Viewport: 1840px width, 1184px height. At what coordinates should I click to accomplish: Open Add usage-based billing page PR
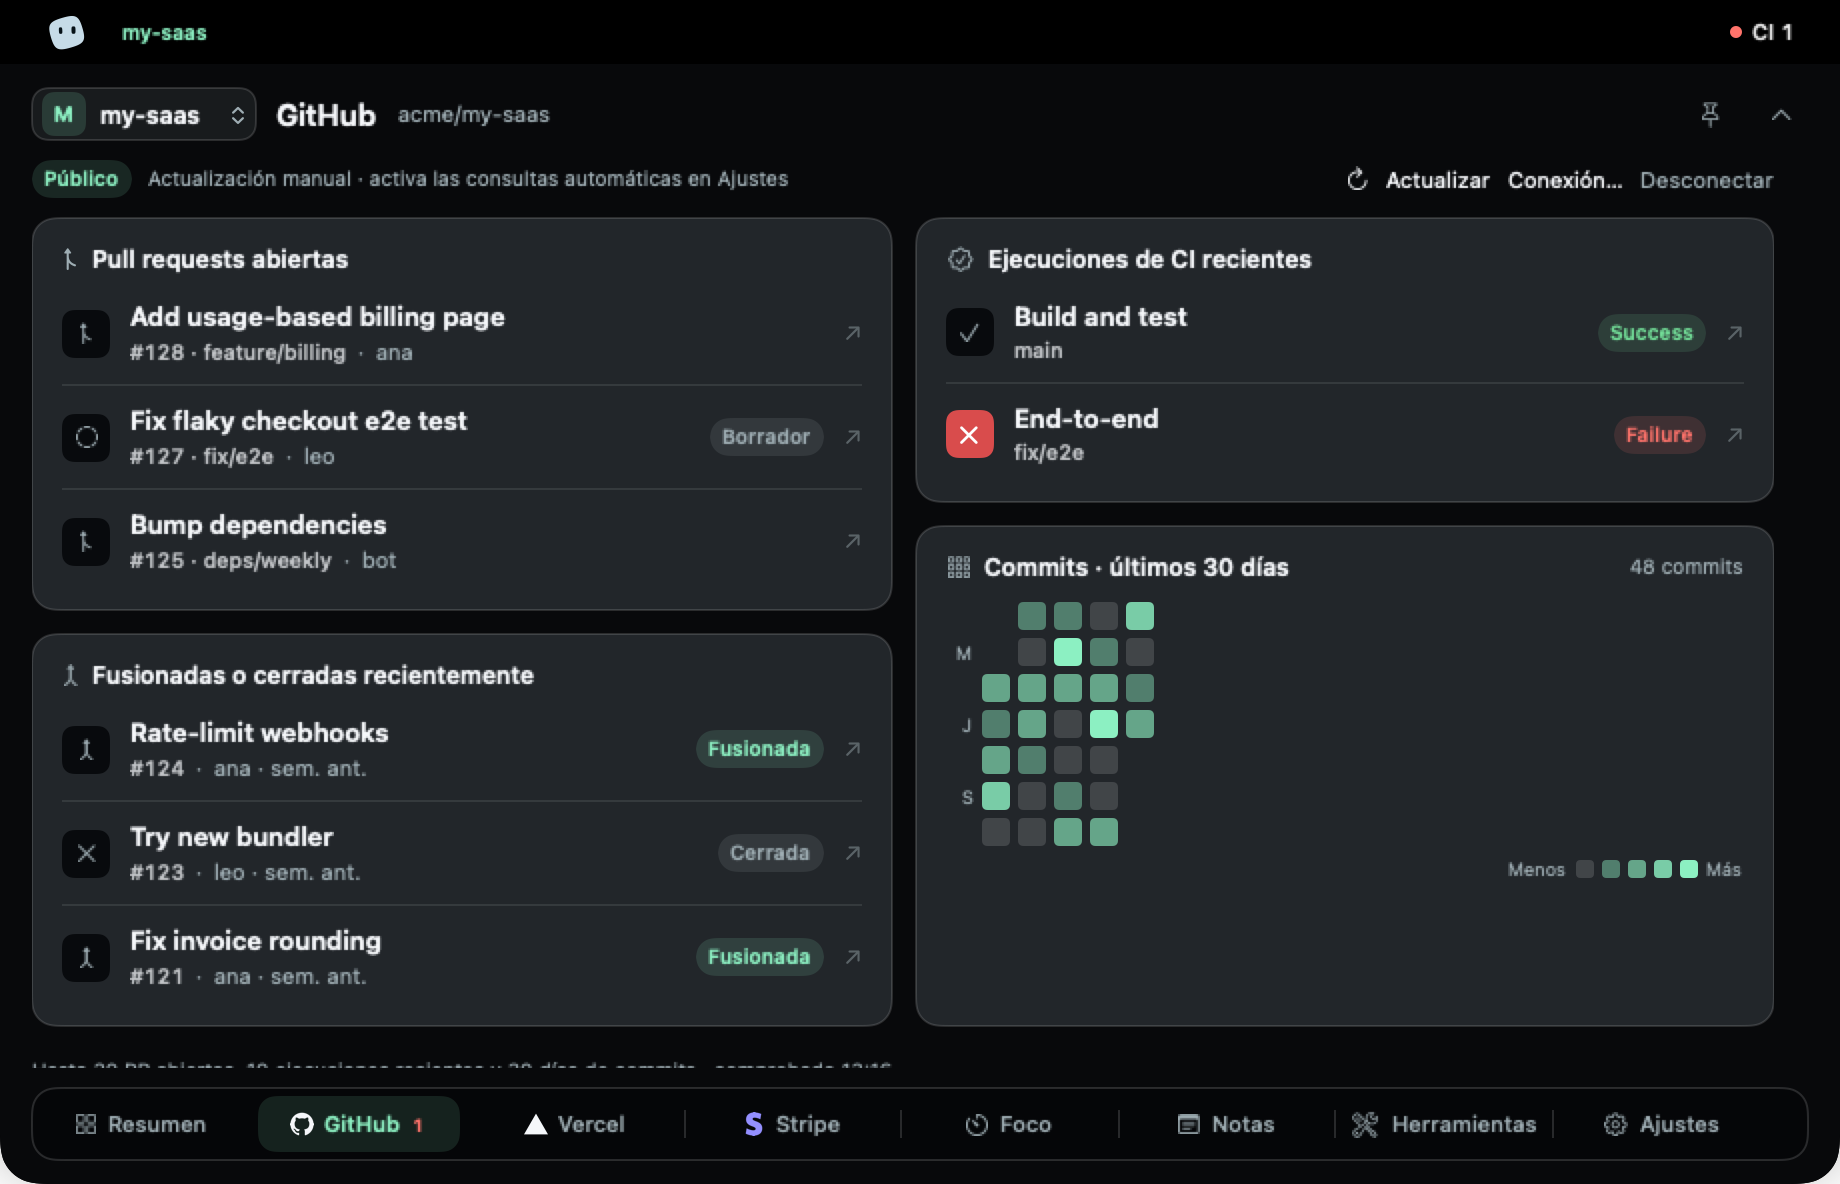(x=462, y=333)
